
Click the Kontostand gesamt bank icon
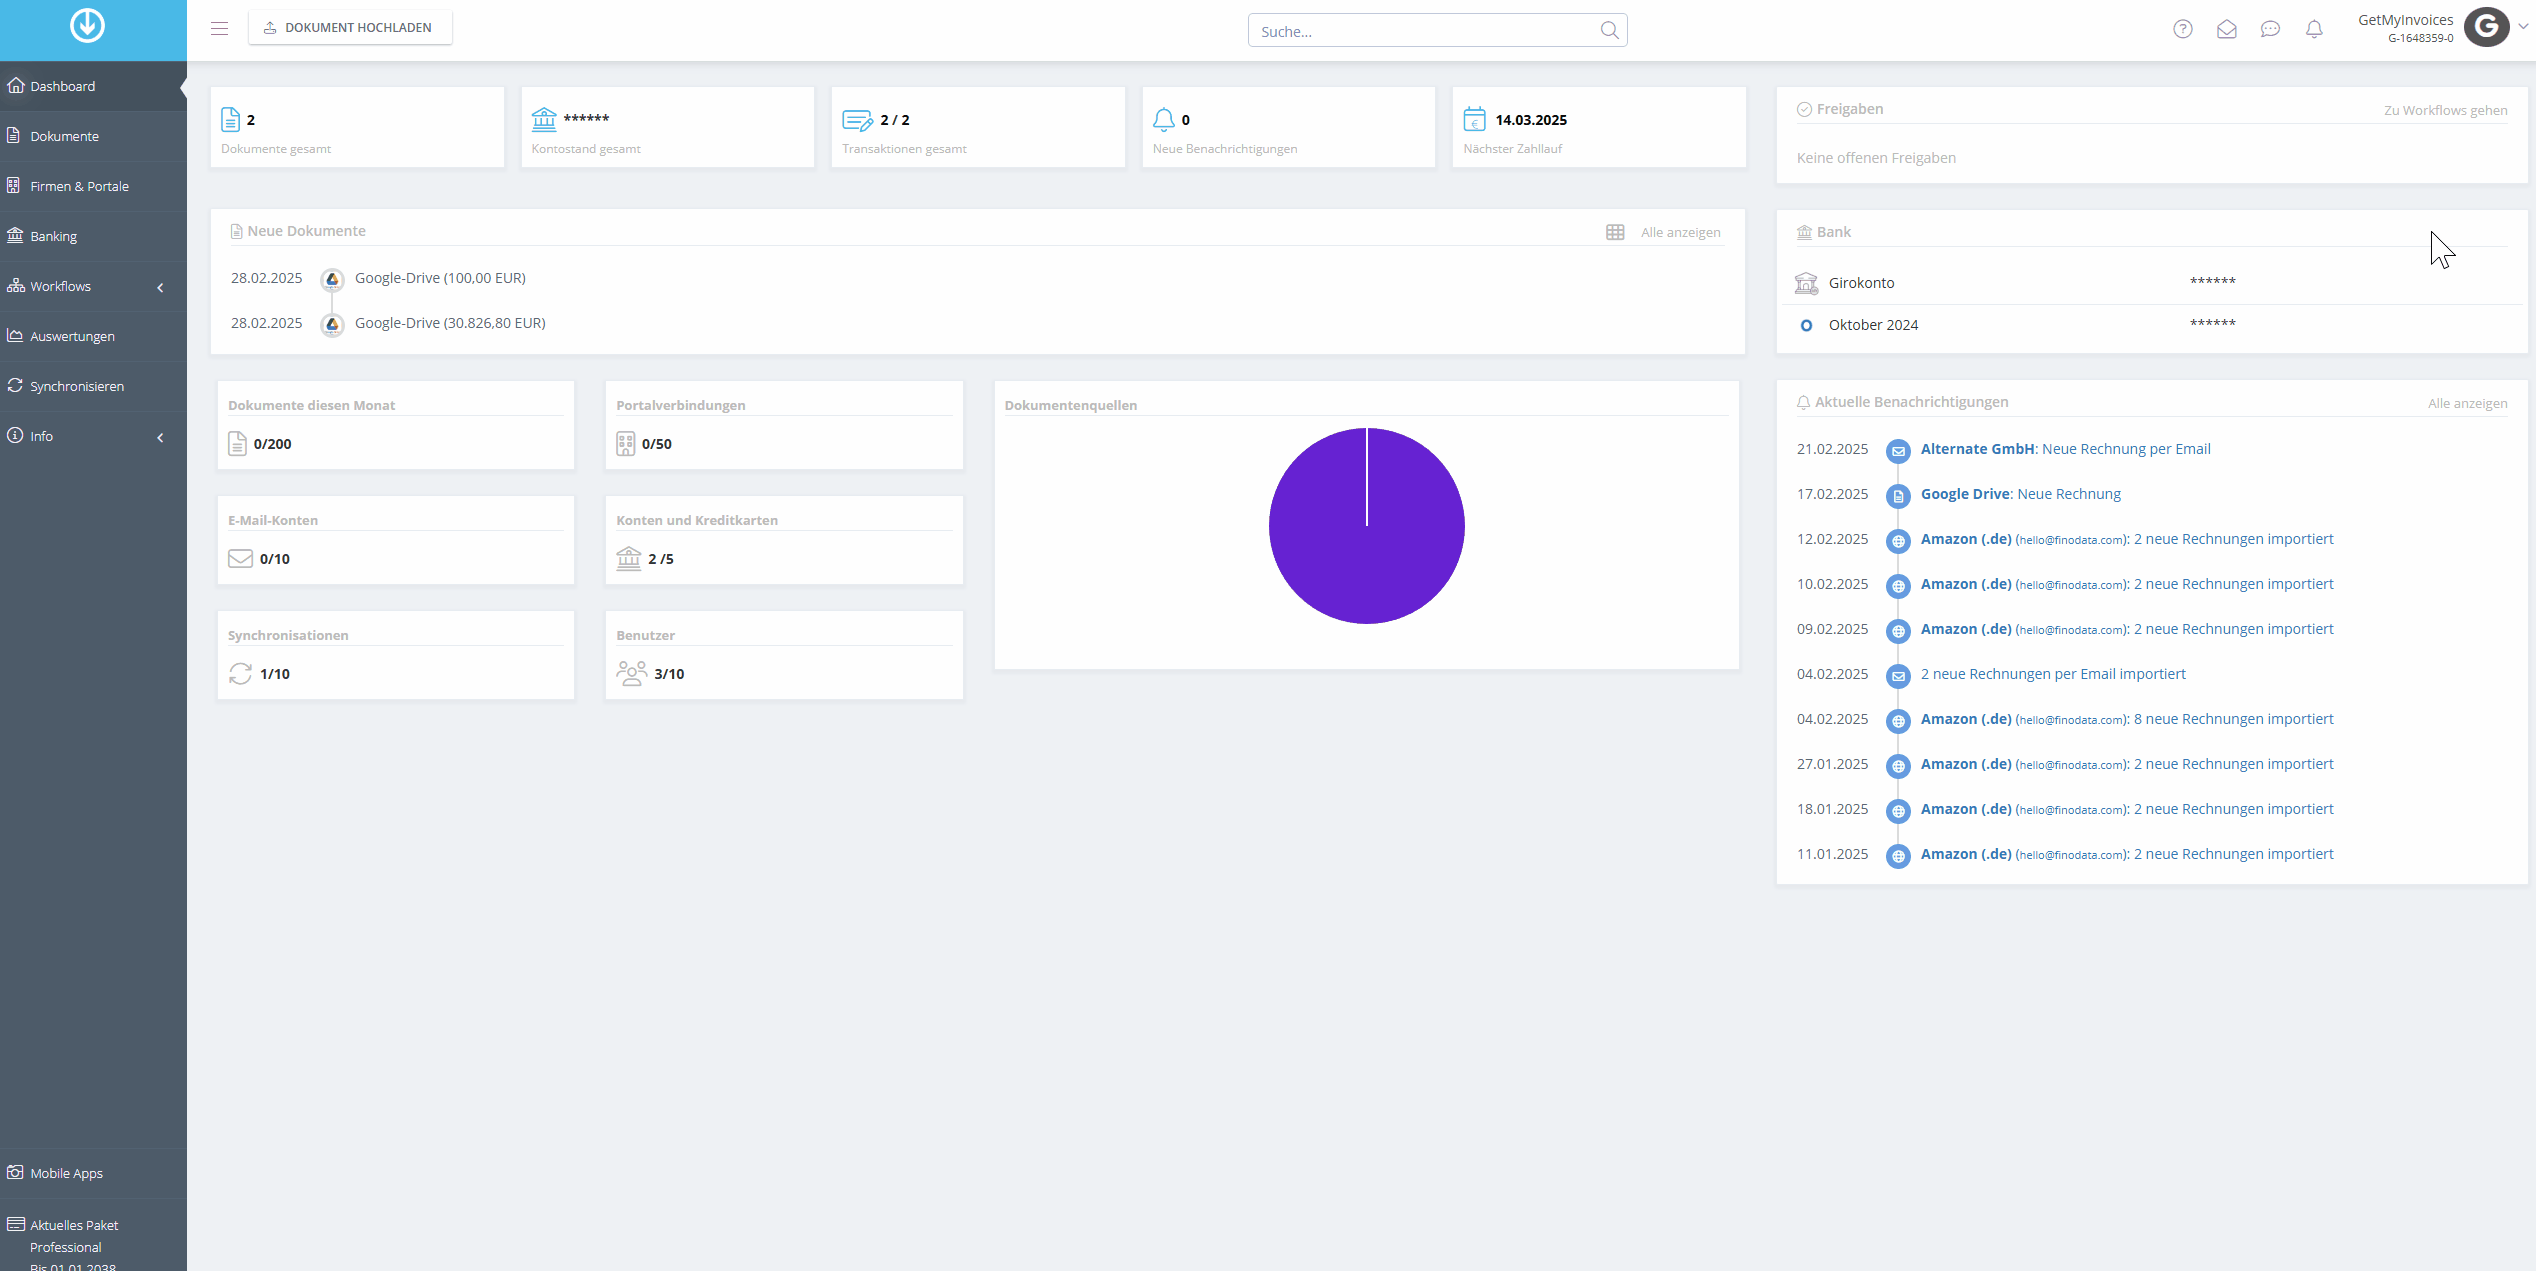(x=544, y=119)
